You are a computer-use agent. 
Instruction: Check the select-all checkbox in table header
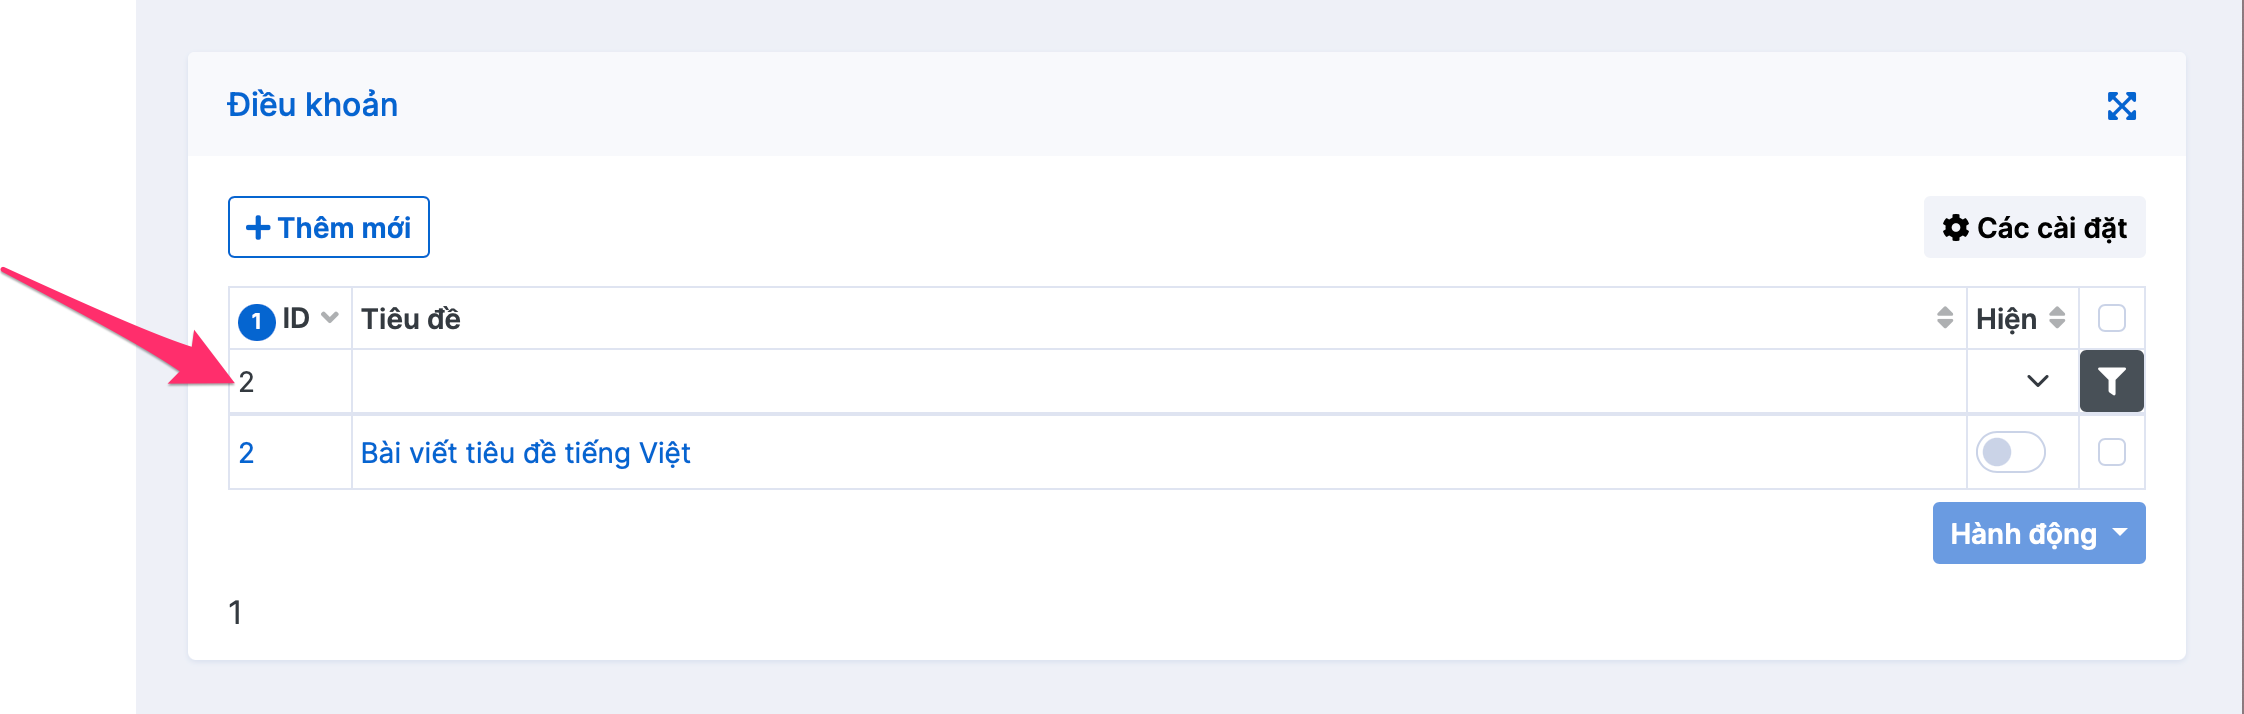pos(2111,318)
